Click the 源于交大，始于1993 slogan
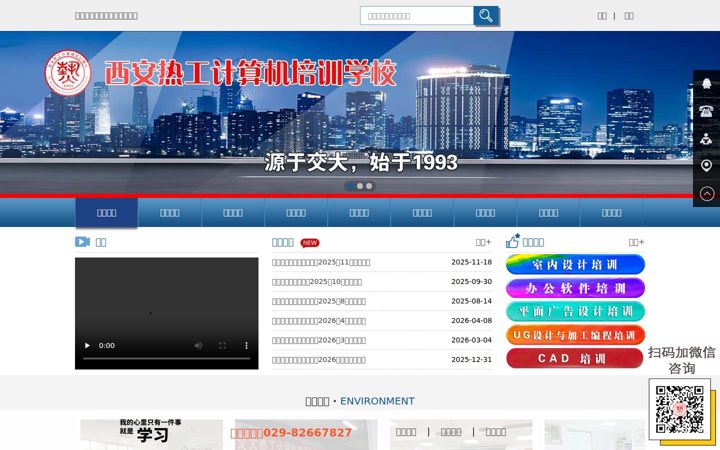 pos(361,163)
